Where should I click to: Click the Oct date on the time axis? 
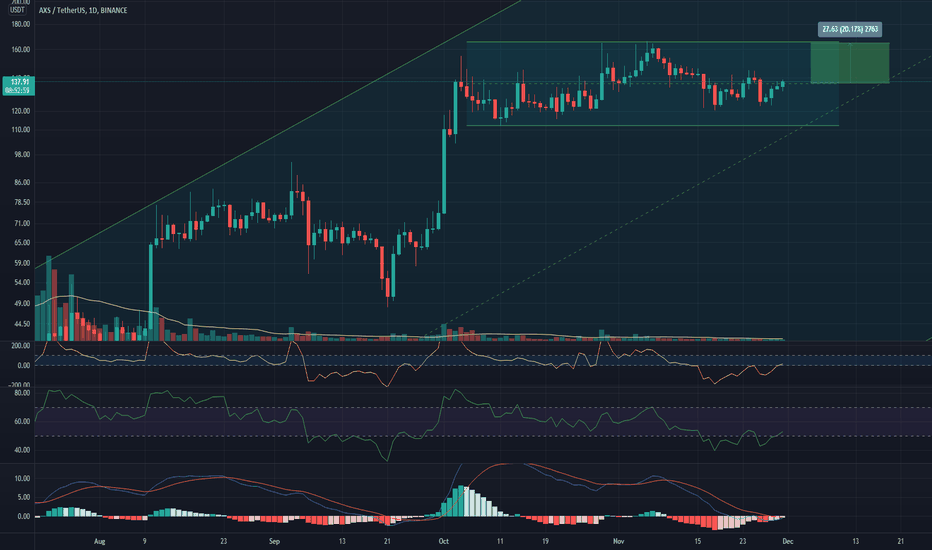click(443, 542)
